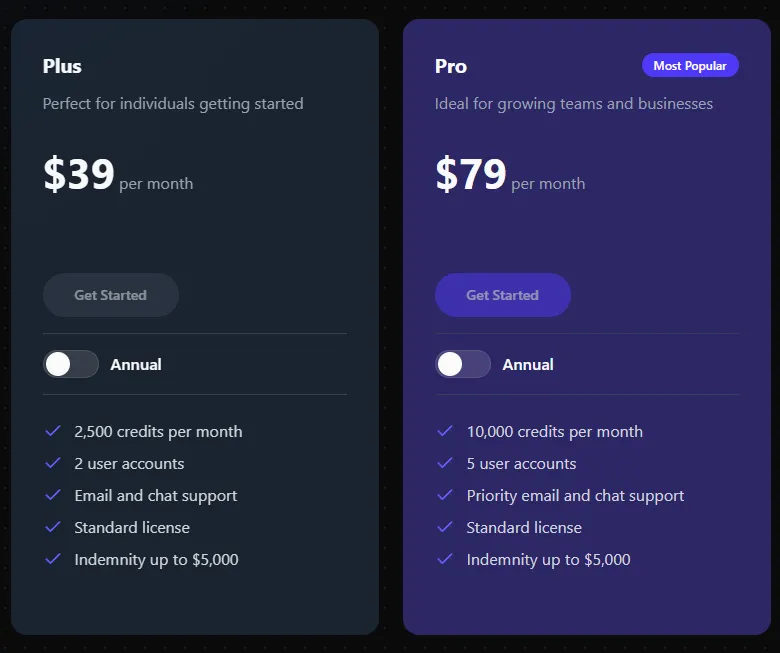Click checkmark next to Email and chat support
780x653 pixels.
click(x=53, y=495)
